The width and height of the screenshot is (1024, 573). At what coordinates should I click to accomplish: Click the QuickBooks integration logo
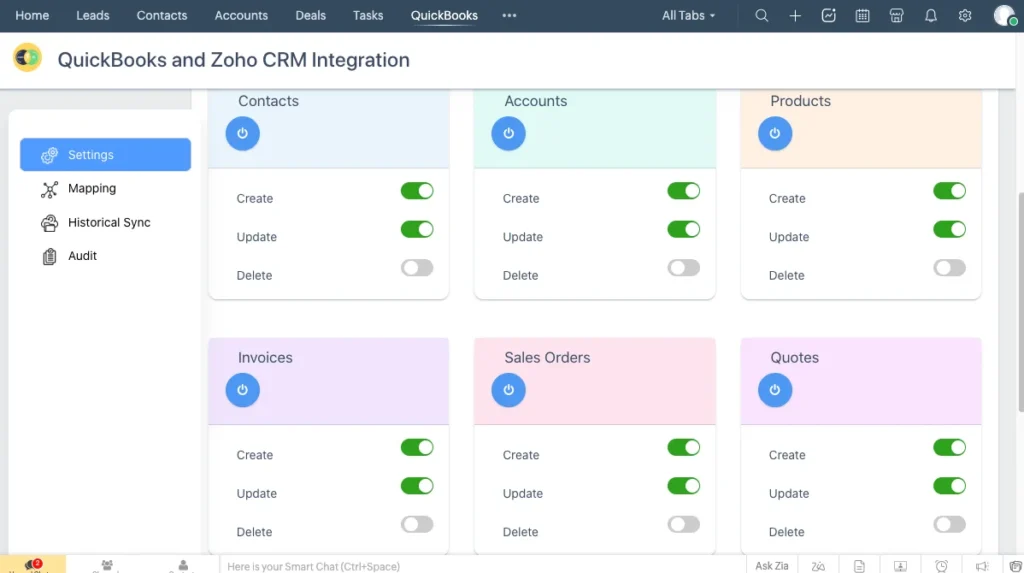(27, 57)
